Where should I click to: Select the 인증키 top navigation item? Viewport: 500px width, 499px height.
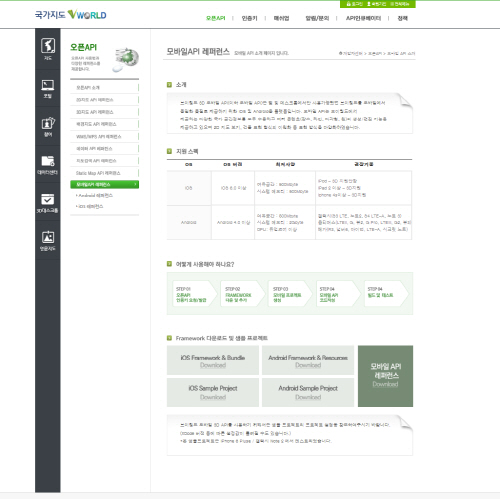[x=249, y=18]
